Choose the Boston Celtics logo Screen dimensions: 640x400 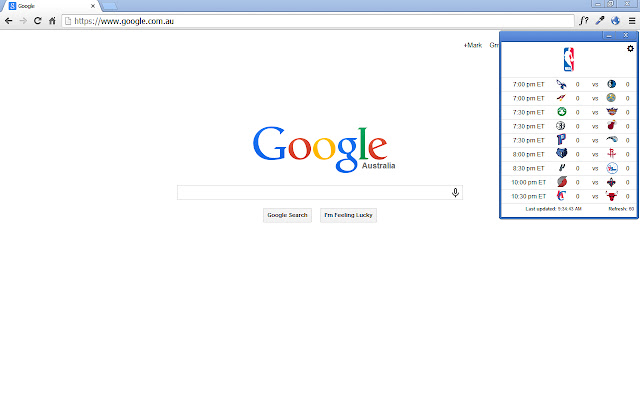pos(562,112)
